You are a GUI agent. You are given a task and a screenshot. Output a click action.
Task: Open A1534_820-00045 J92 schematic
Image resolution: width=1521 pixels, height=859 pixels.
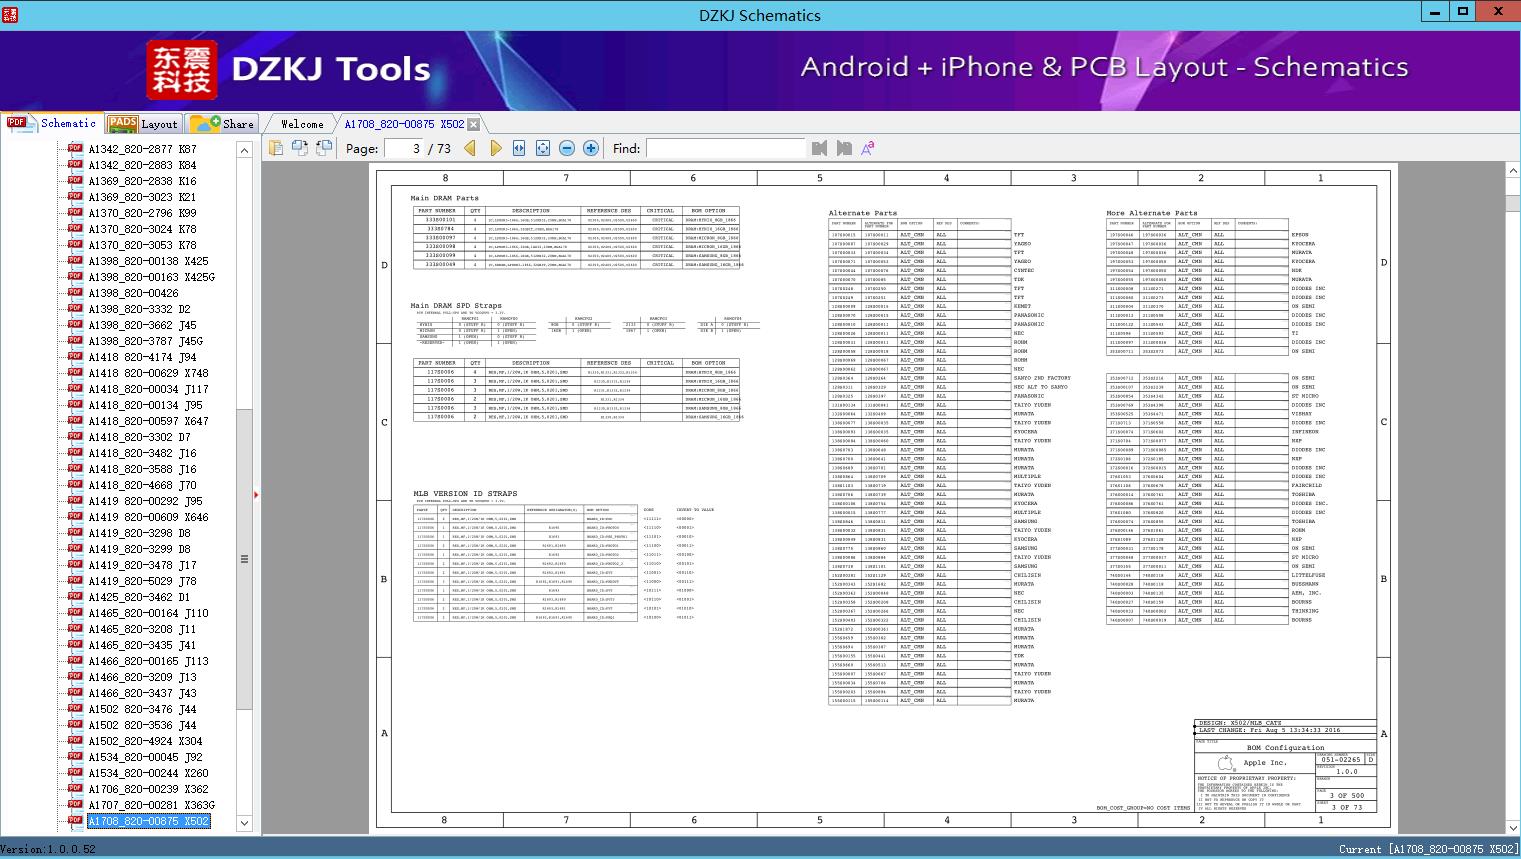pyautogui.click(x=145, y=757)
